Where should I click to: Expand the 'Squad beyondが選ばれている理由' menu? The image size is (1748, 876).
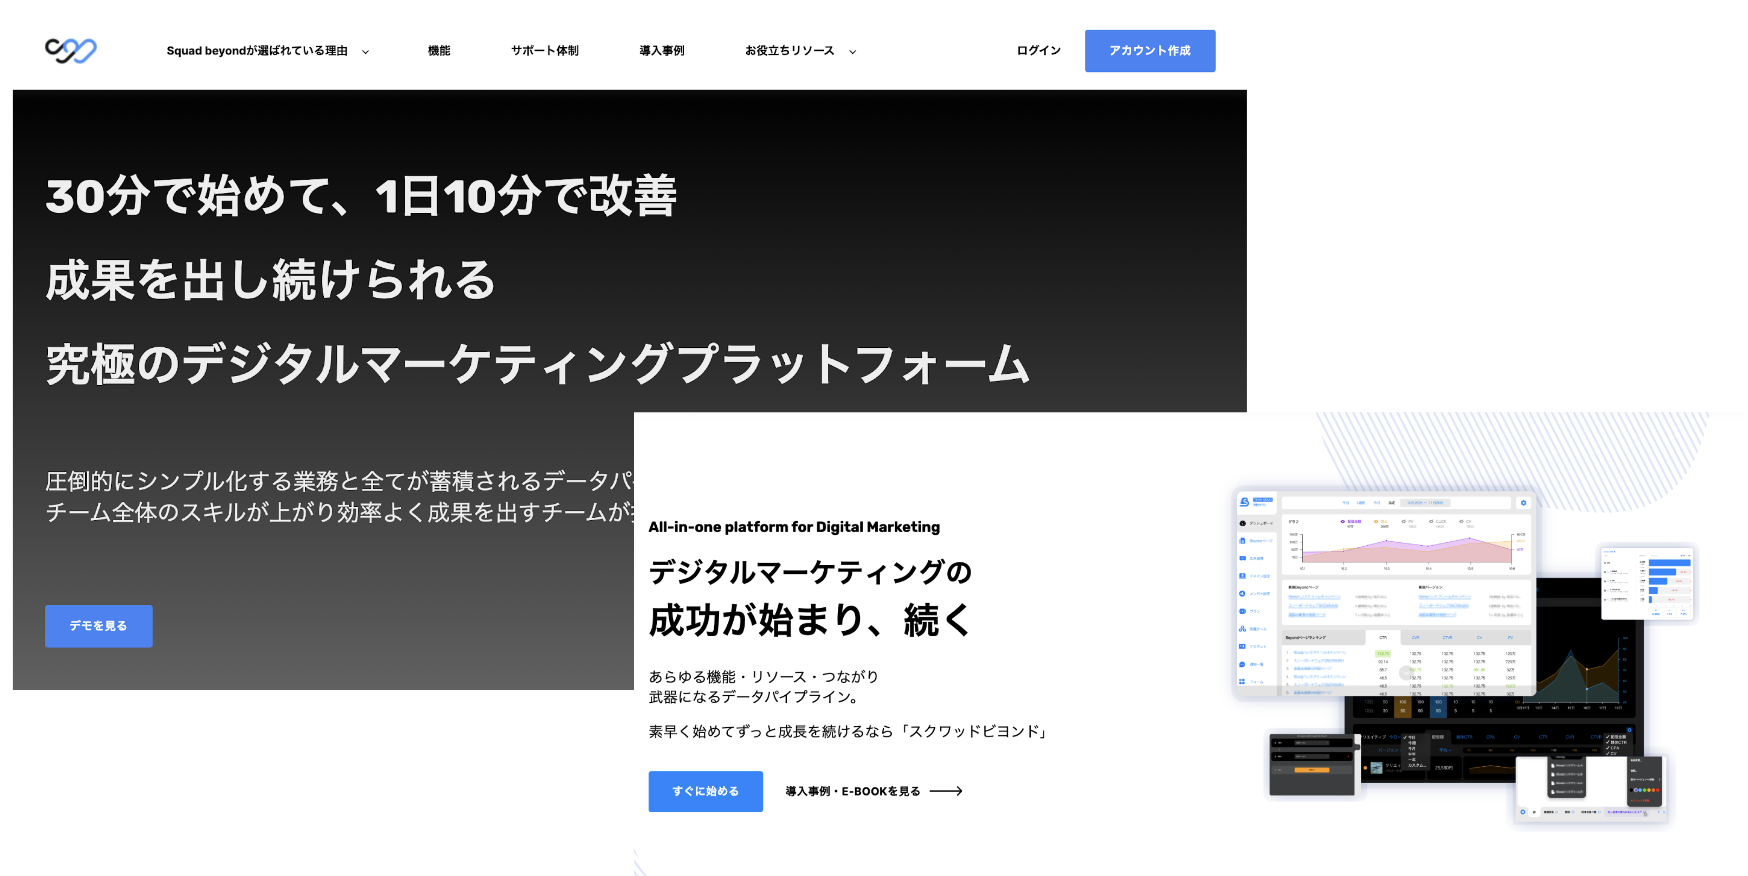pyautogui.click(x=267, y=51)
